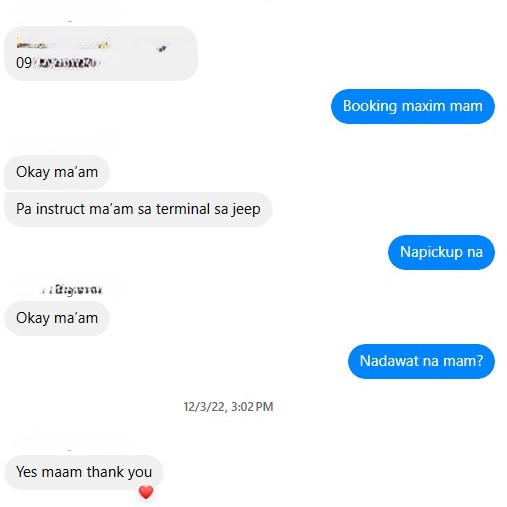Click the word "Booking" in the first blue bubble

[x=370, y=106]
